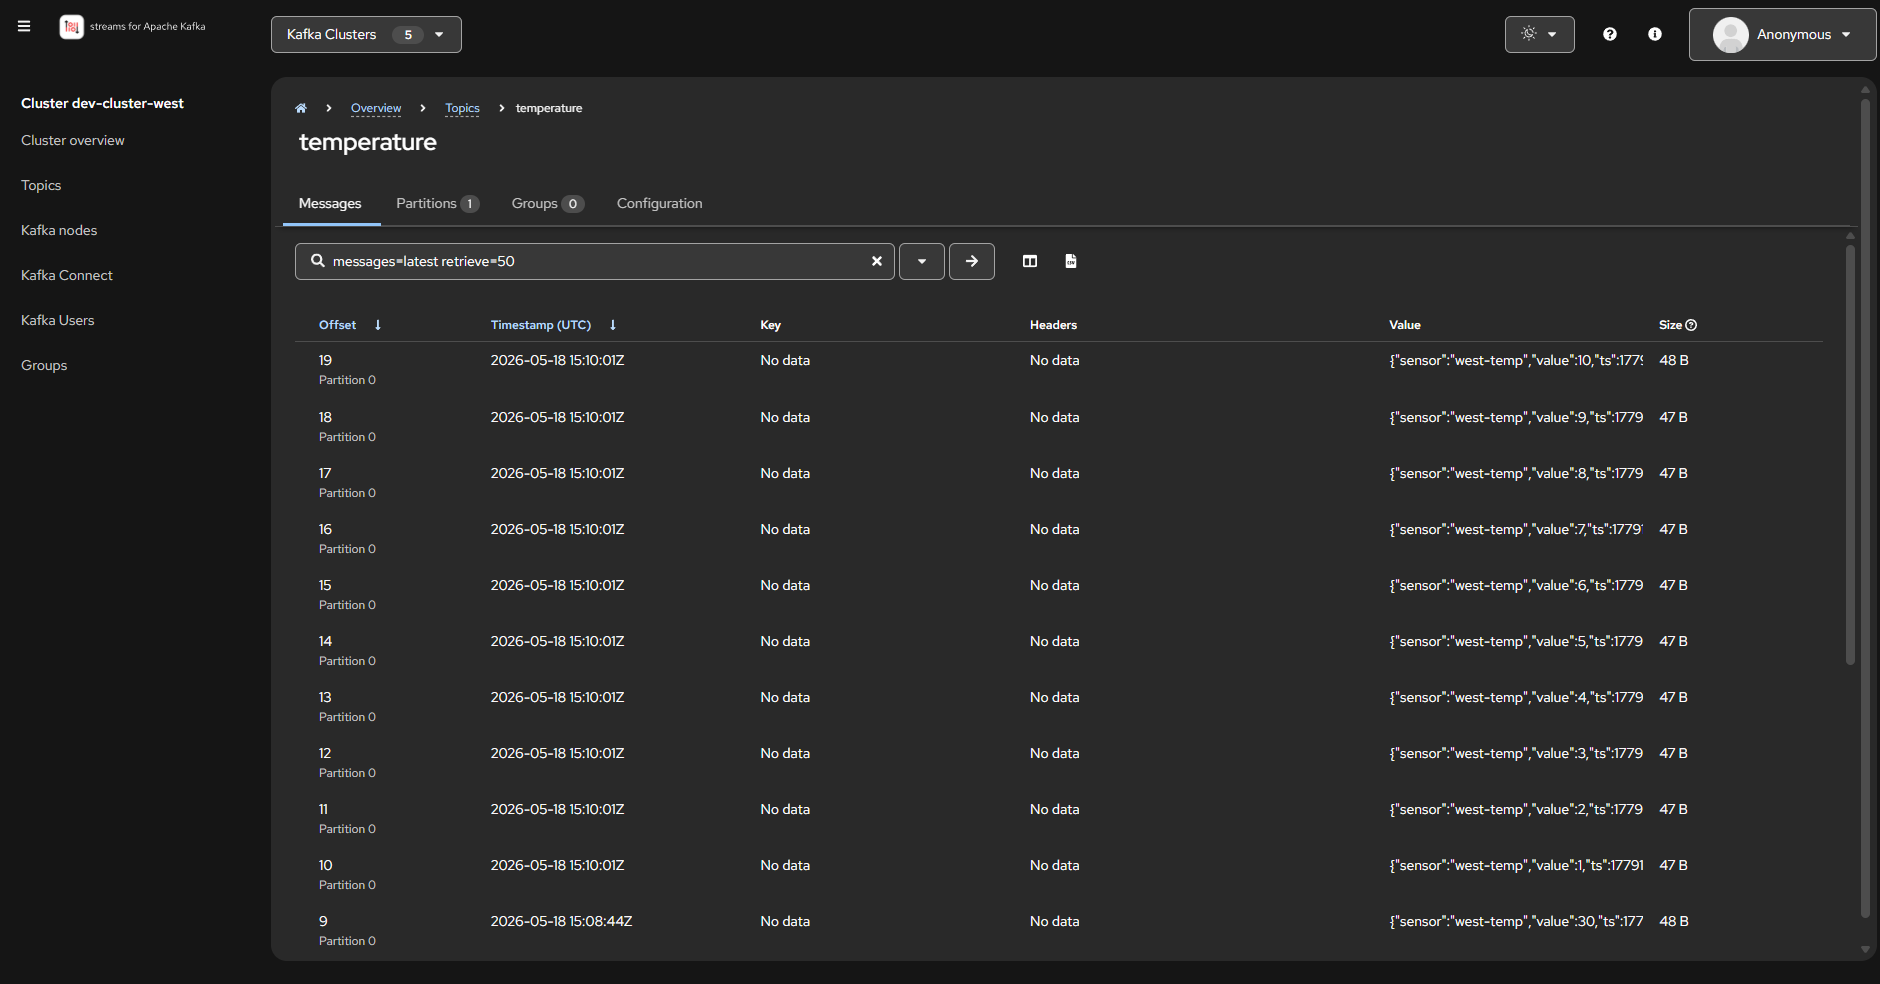Click the message search input field
The width and height of the screenshot is (1880, 984).
click(x=595, y=261)
